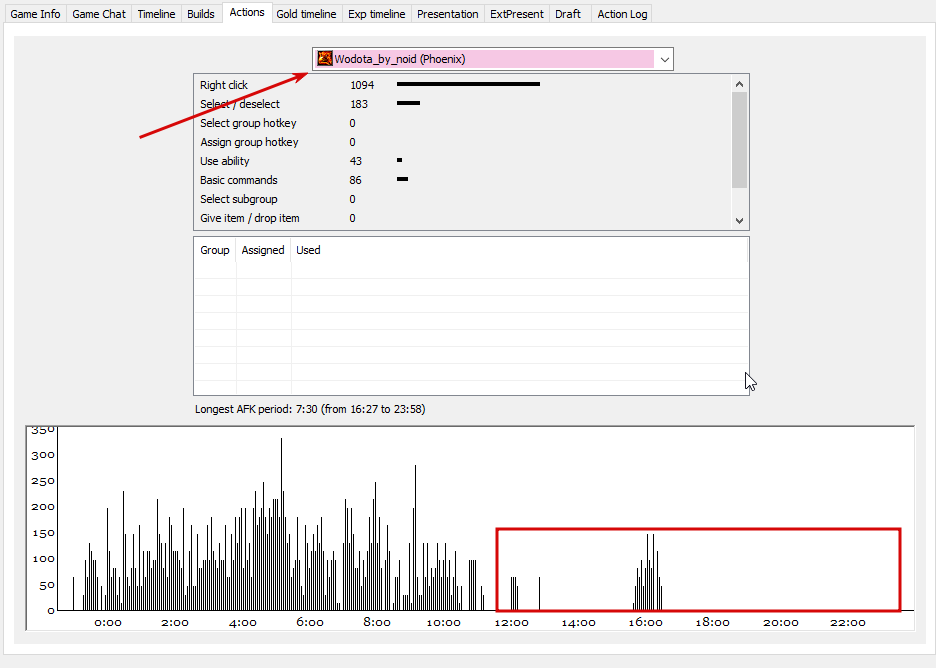The width and height of the screenshot is (936, 668).
Task: Click the Group column header
Action: (215, 250)
